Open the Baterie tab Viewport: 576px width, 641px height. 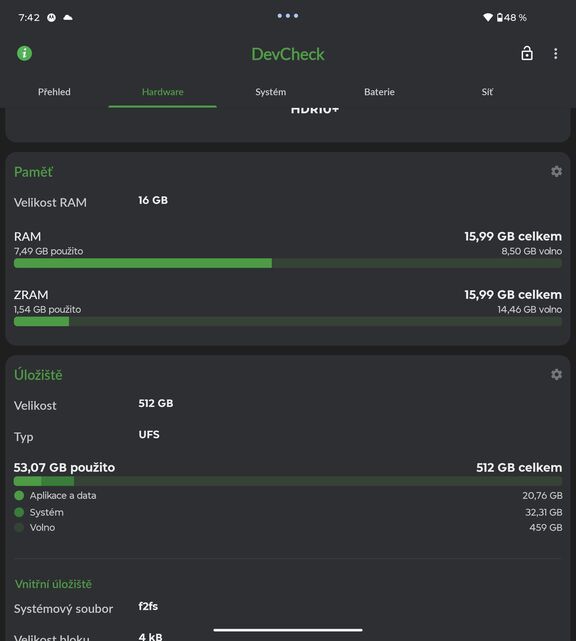click(379, 92)
